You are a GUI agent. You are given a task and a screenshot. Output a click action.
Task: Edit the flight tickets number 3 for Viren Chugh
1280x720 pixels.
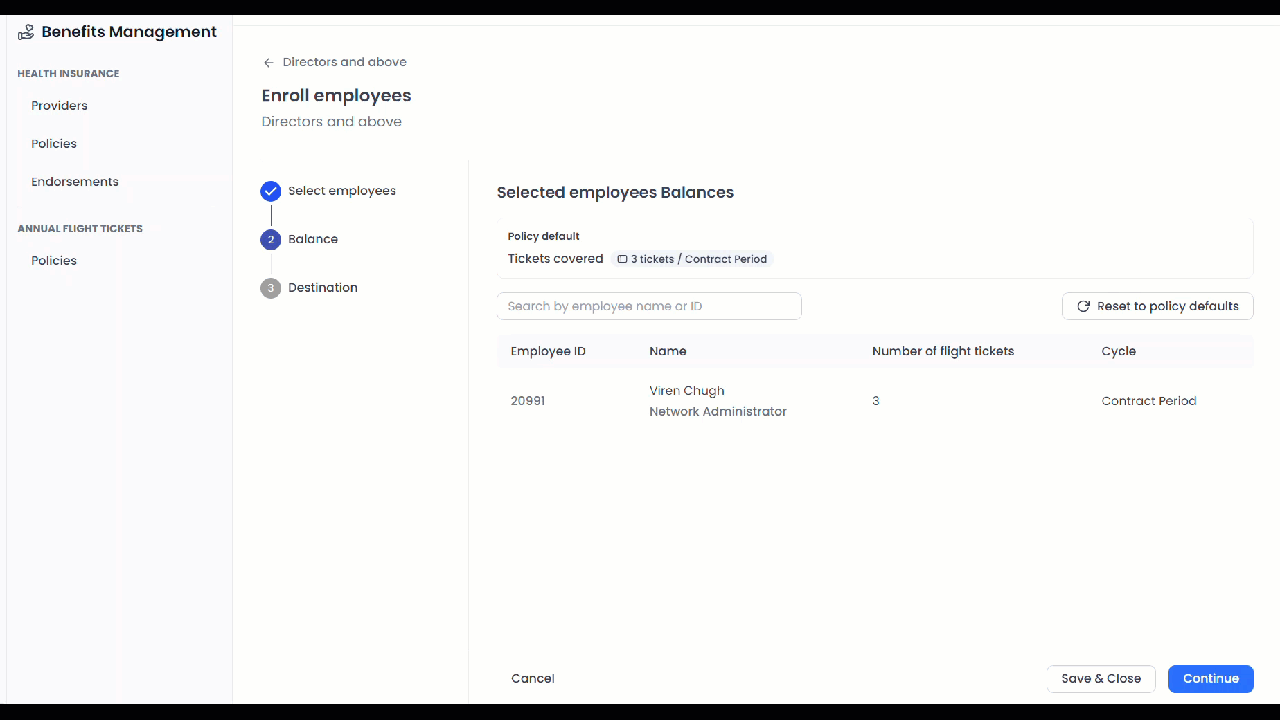876,401
